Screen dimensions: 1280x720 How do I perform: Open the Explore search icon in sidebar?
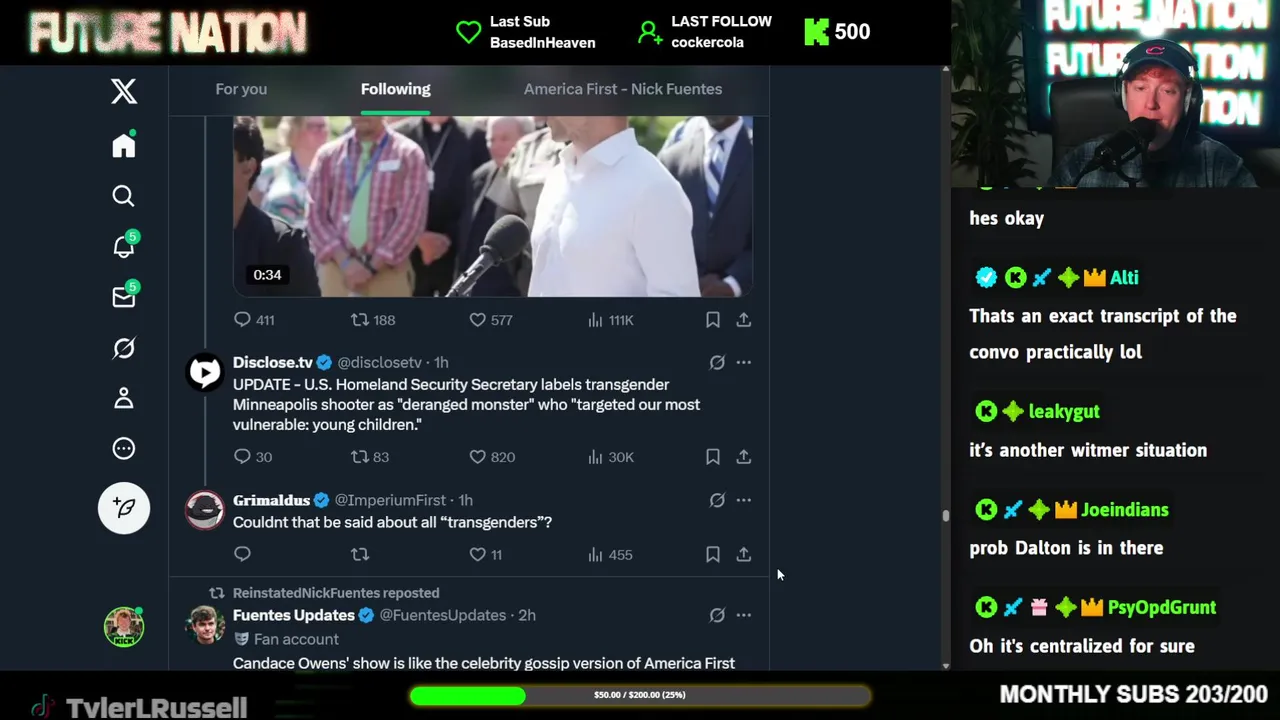tap(124, 196)
